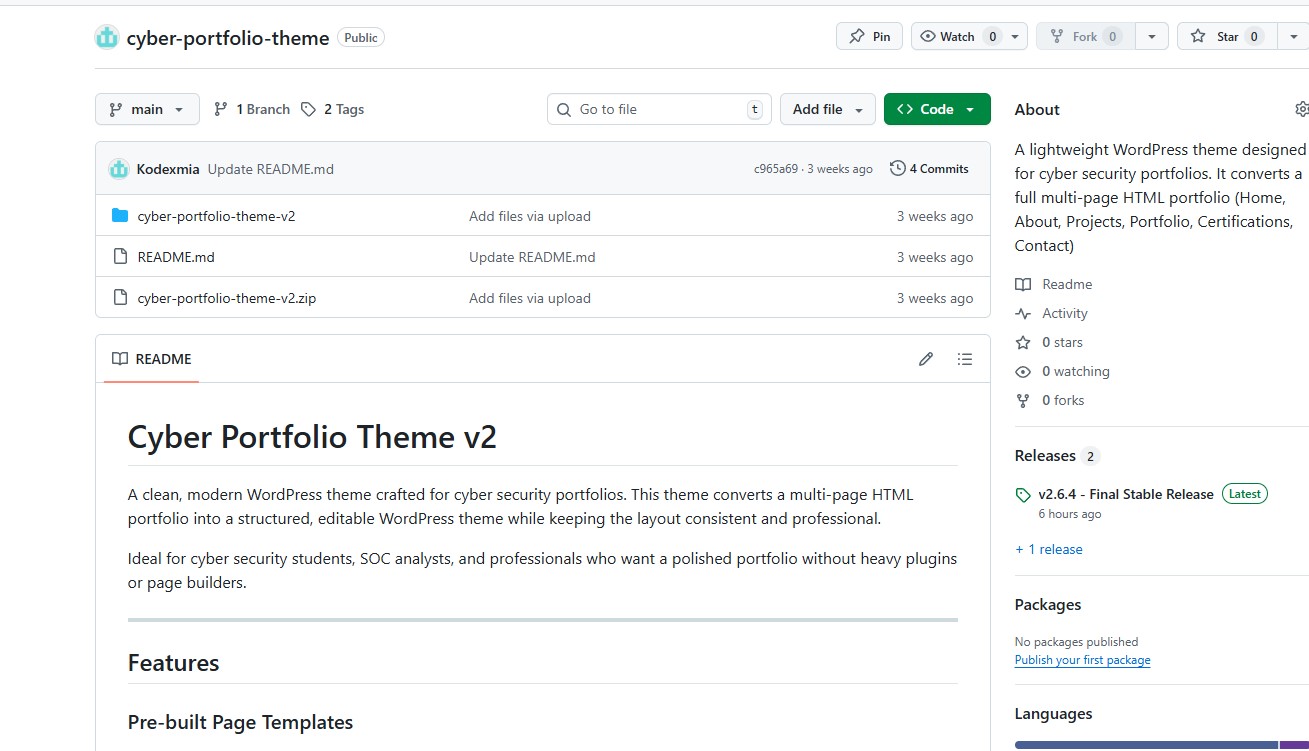
Task: Click the repository owner avatar beside title
Action: [107, 37]
